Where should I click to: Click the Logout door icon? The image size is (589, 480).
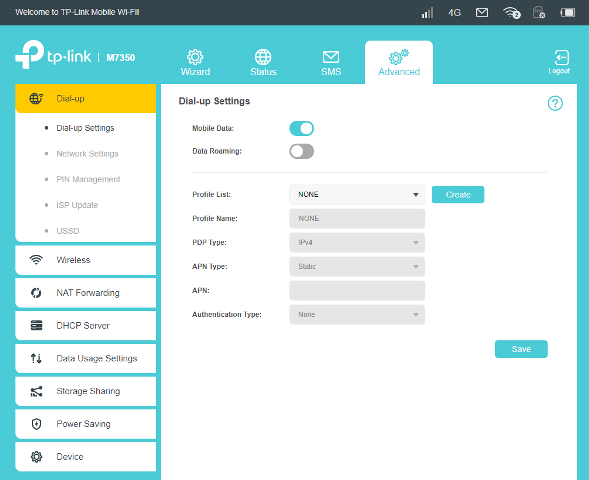[x=562, y=57]
